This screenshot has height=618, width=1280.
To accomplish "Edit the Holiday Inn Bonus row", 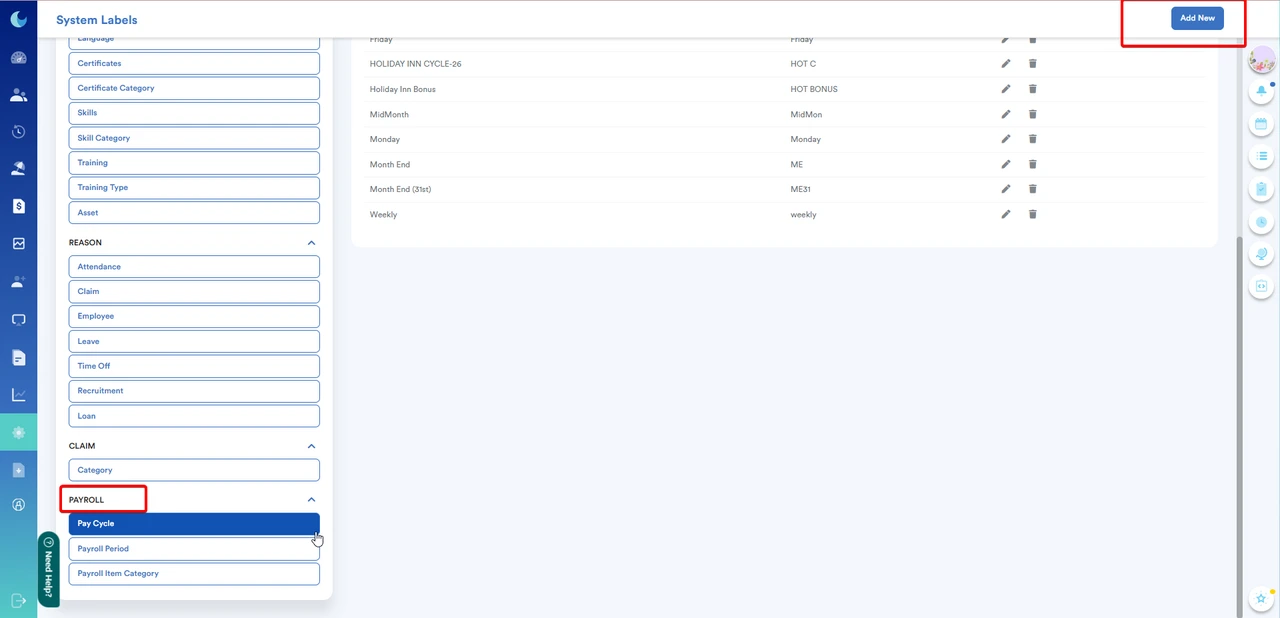I will coord(1006,88).
